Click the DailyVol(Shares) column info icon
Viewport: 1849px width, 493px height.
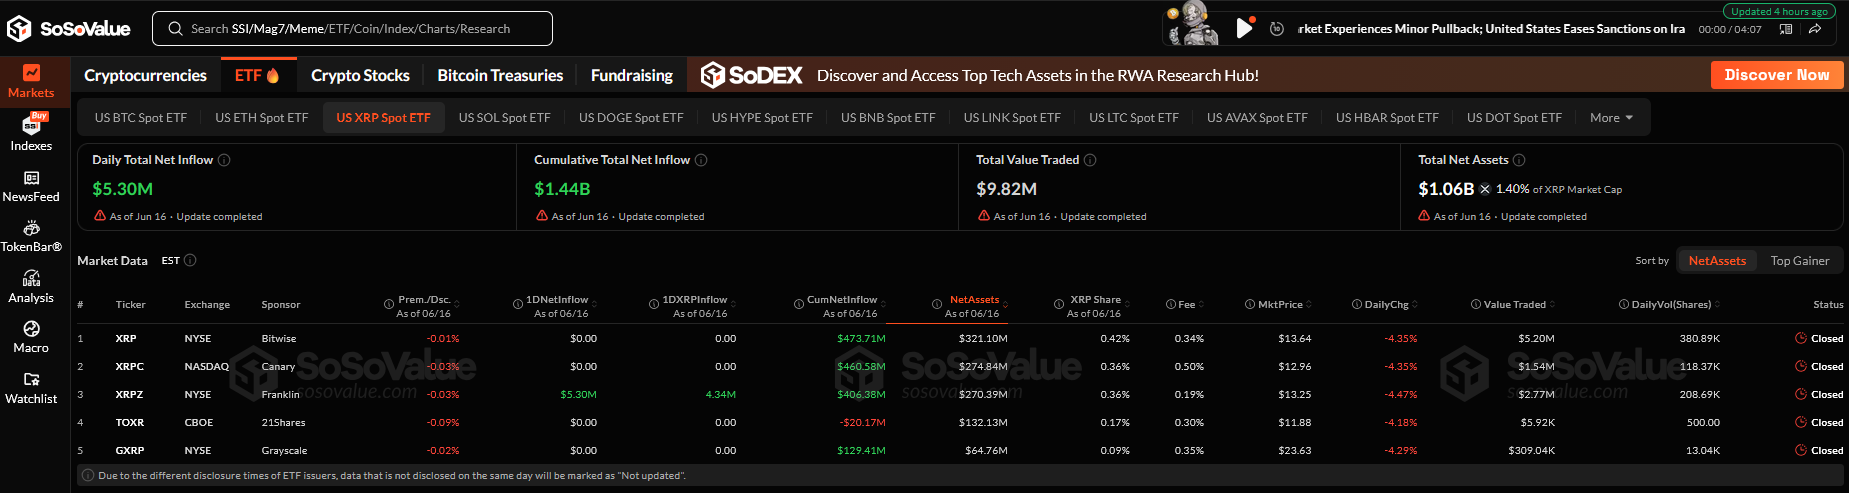pos(1624,304)
